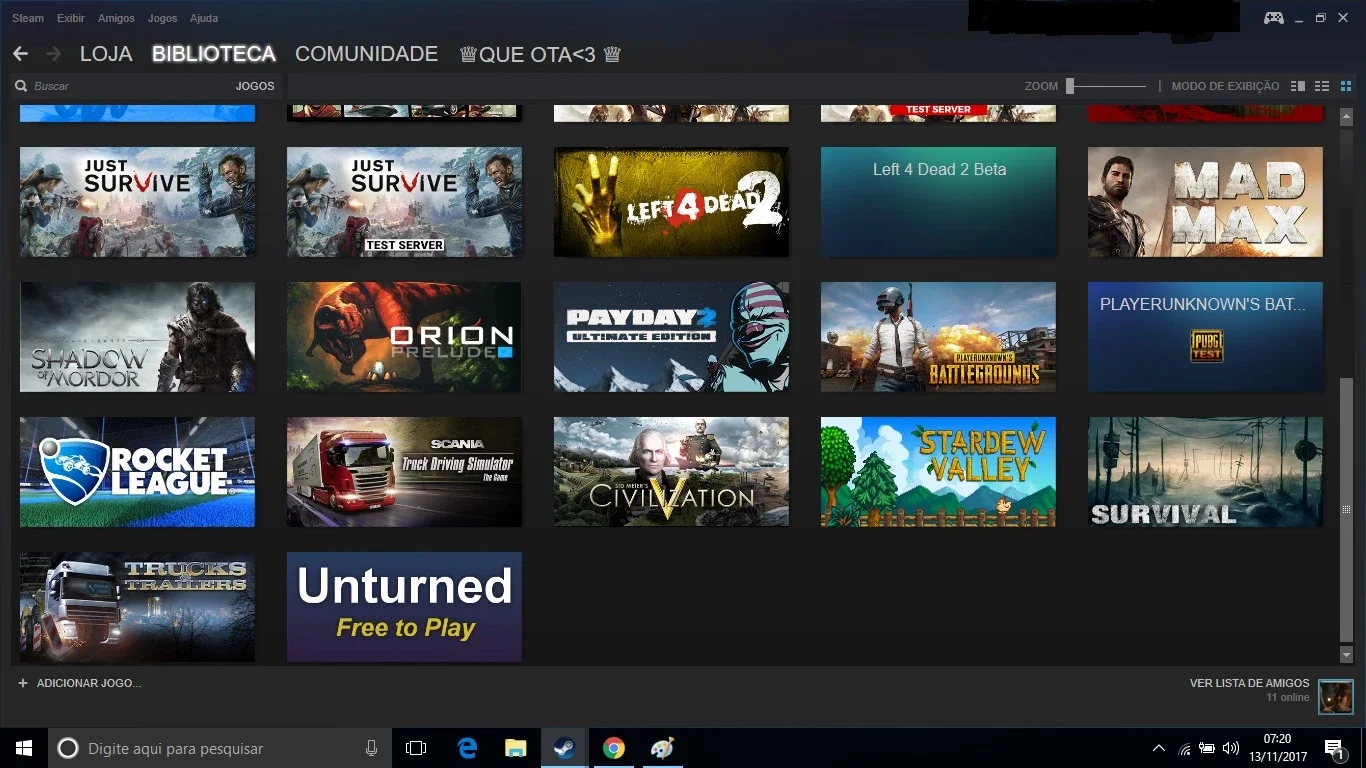Click the taskbar clock and date
The image size is (1366, 768).
(x=1277, y=748)
